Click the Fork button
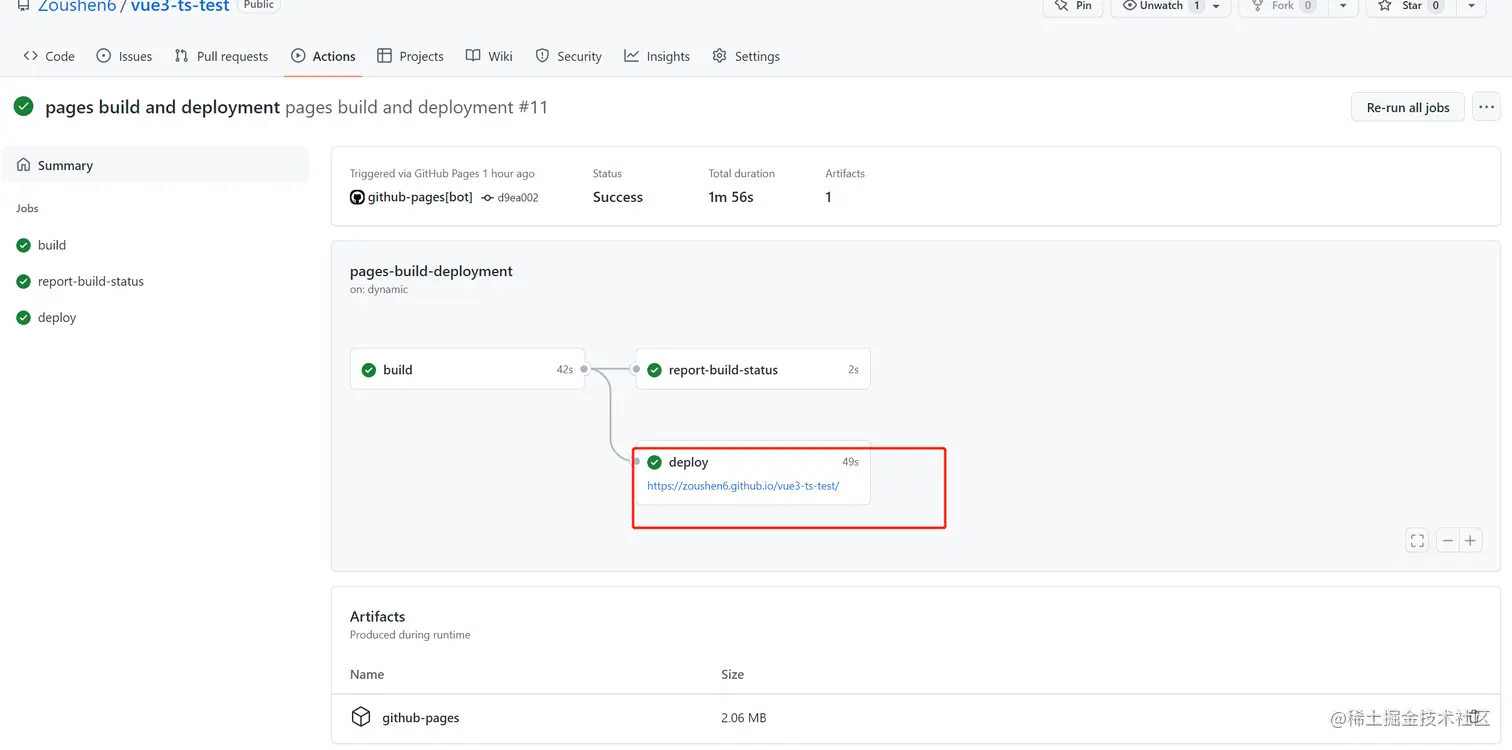The image size is (1512, 750). (1282, 6)
